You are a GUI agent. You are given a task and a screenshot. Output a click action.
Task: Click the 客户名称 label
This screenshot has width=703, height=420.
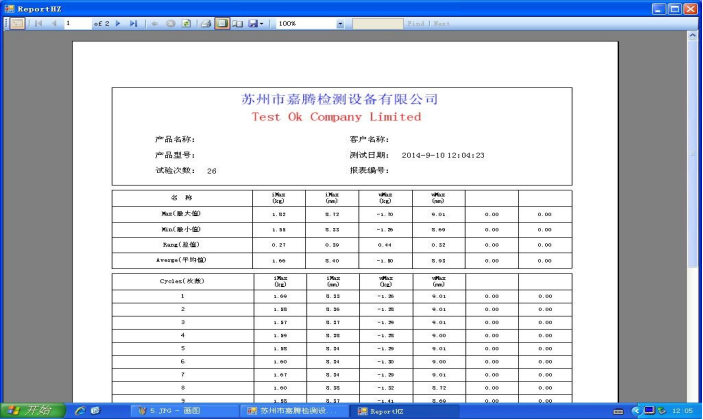369,139
